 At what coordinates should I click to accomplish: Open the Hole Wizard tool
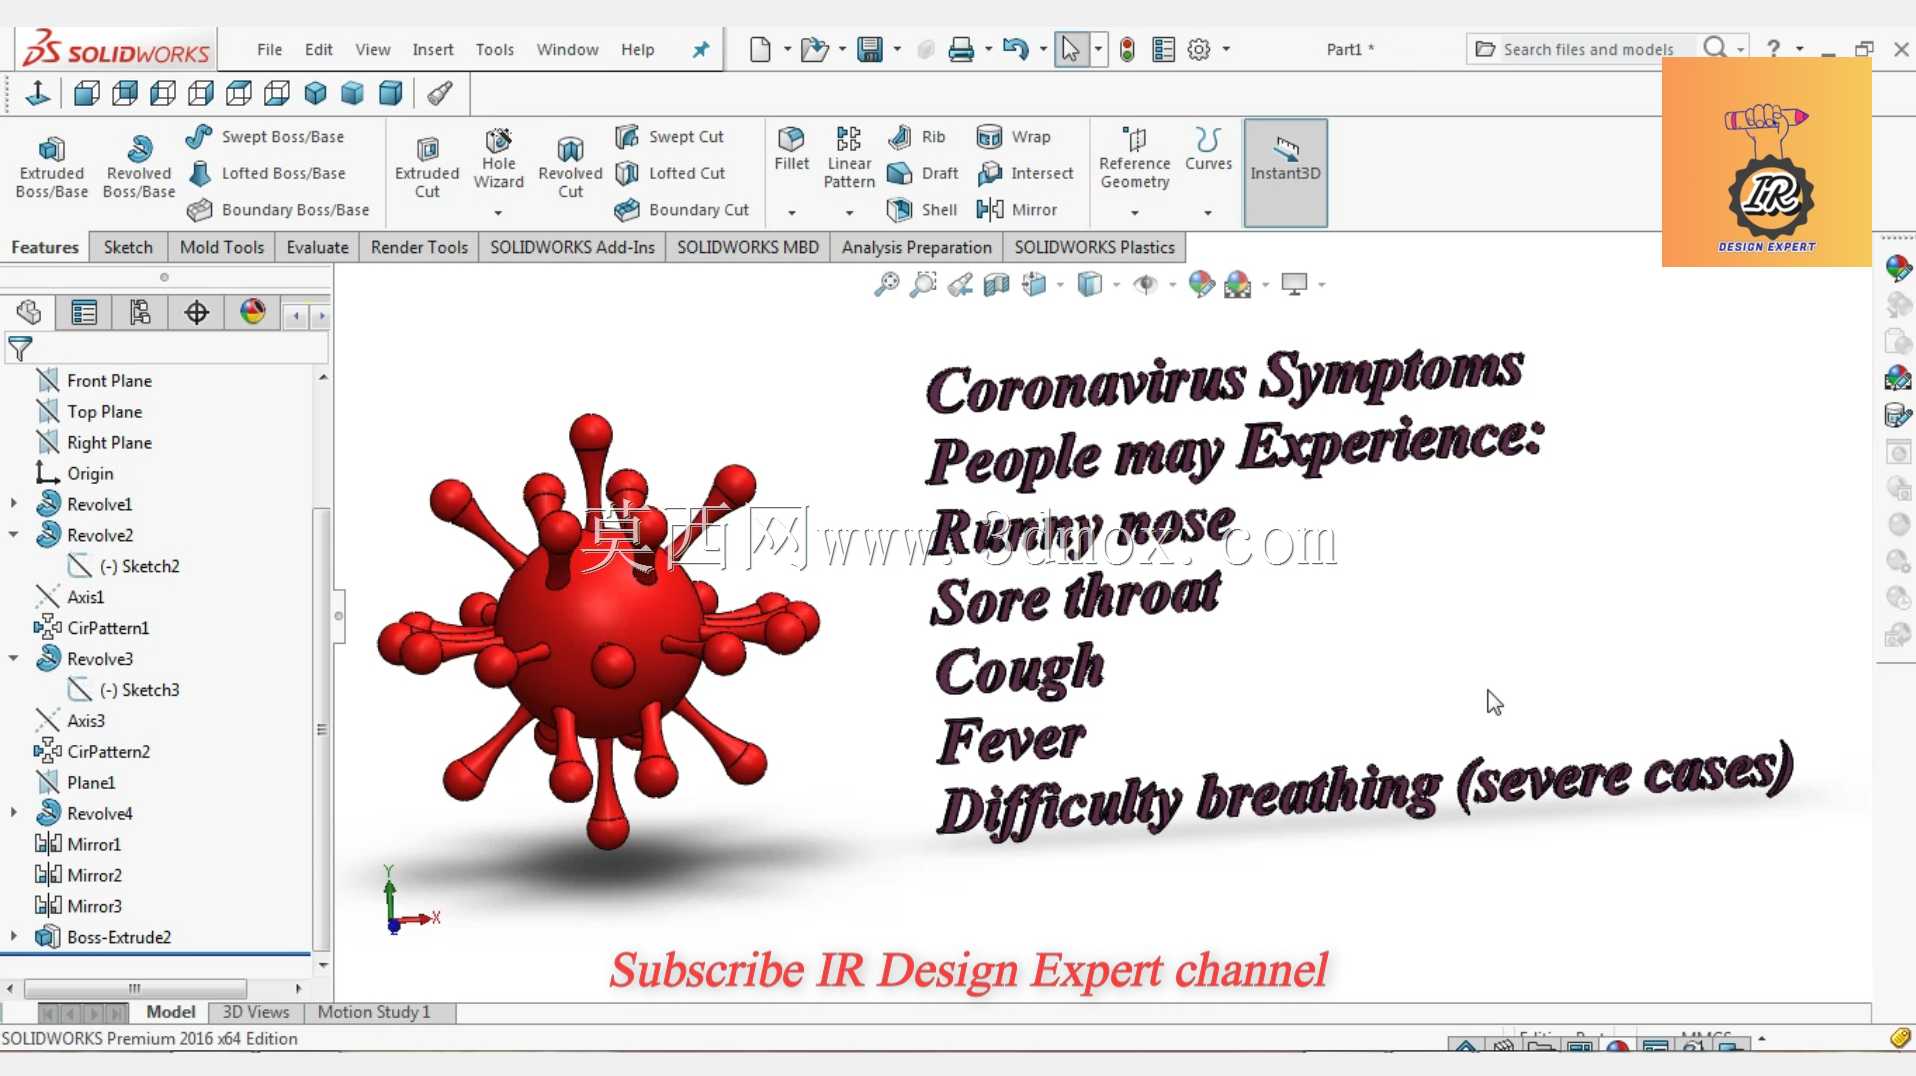click(x=498, y=158)
